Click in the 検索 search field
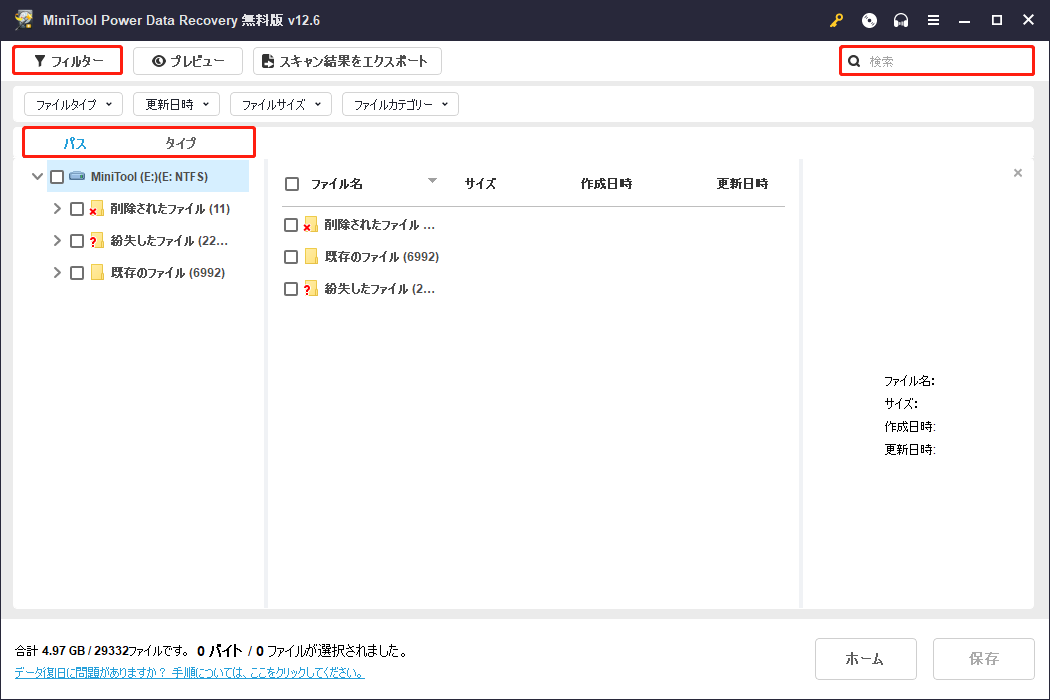Screen dimensions: 1050x700 pyautogui.click(x=937, y=62)
